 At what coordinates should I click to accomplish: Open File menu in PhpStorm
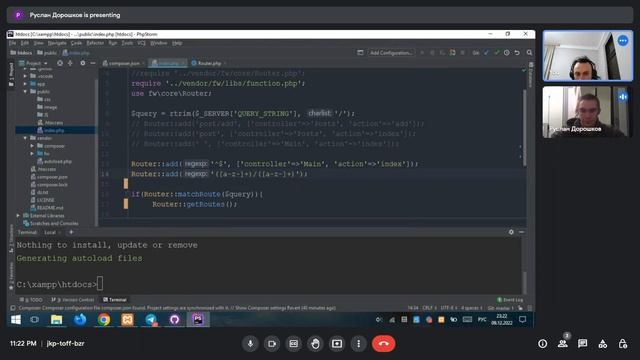[12, 43]
